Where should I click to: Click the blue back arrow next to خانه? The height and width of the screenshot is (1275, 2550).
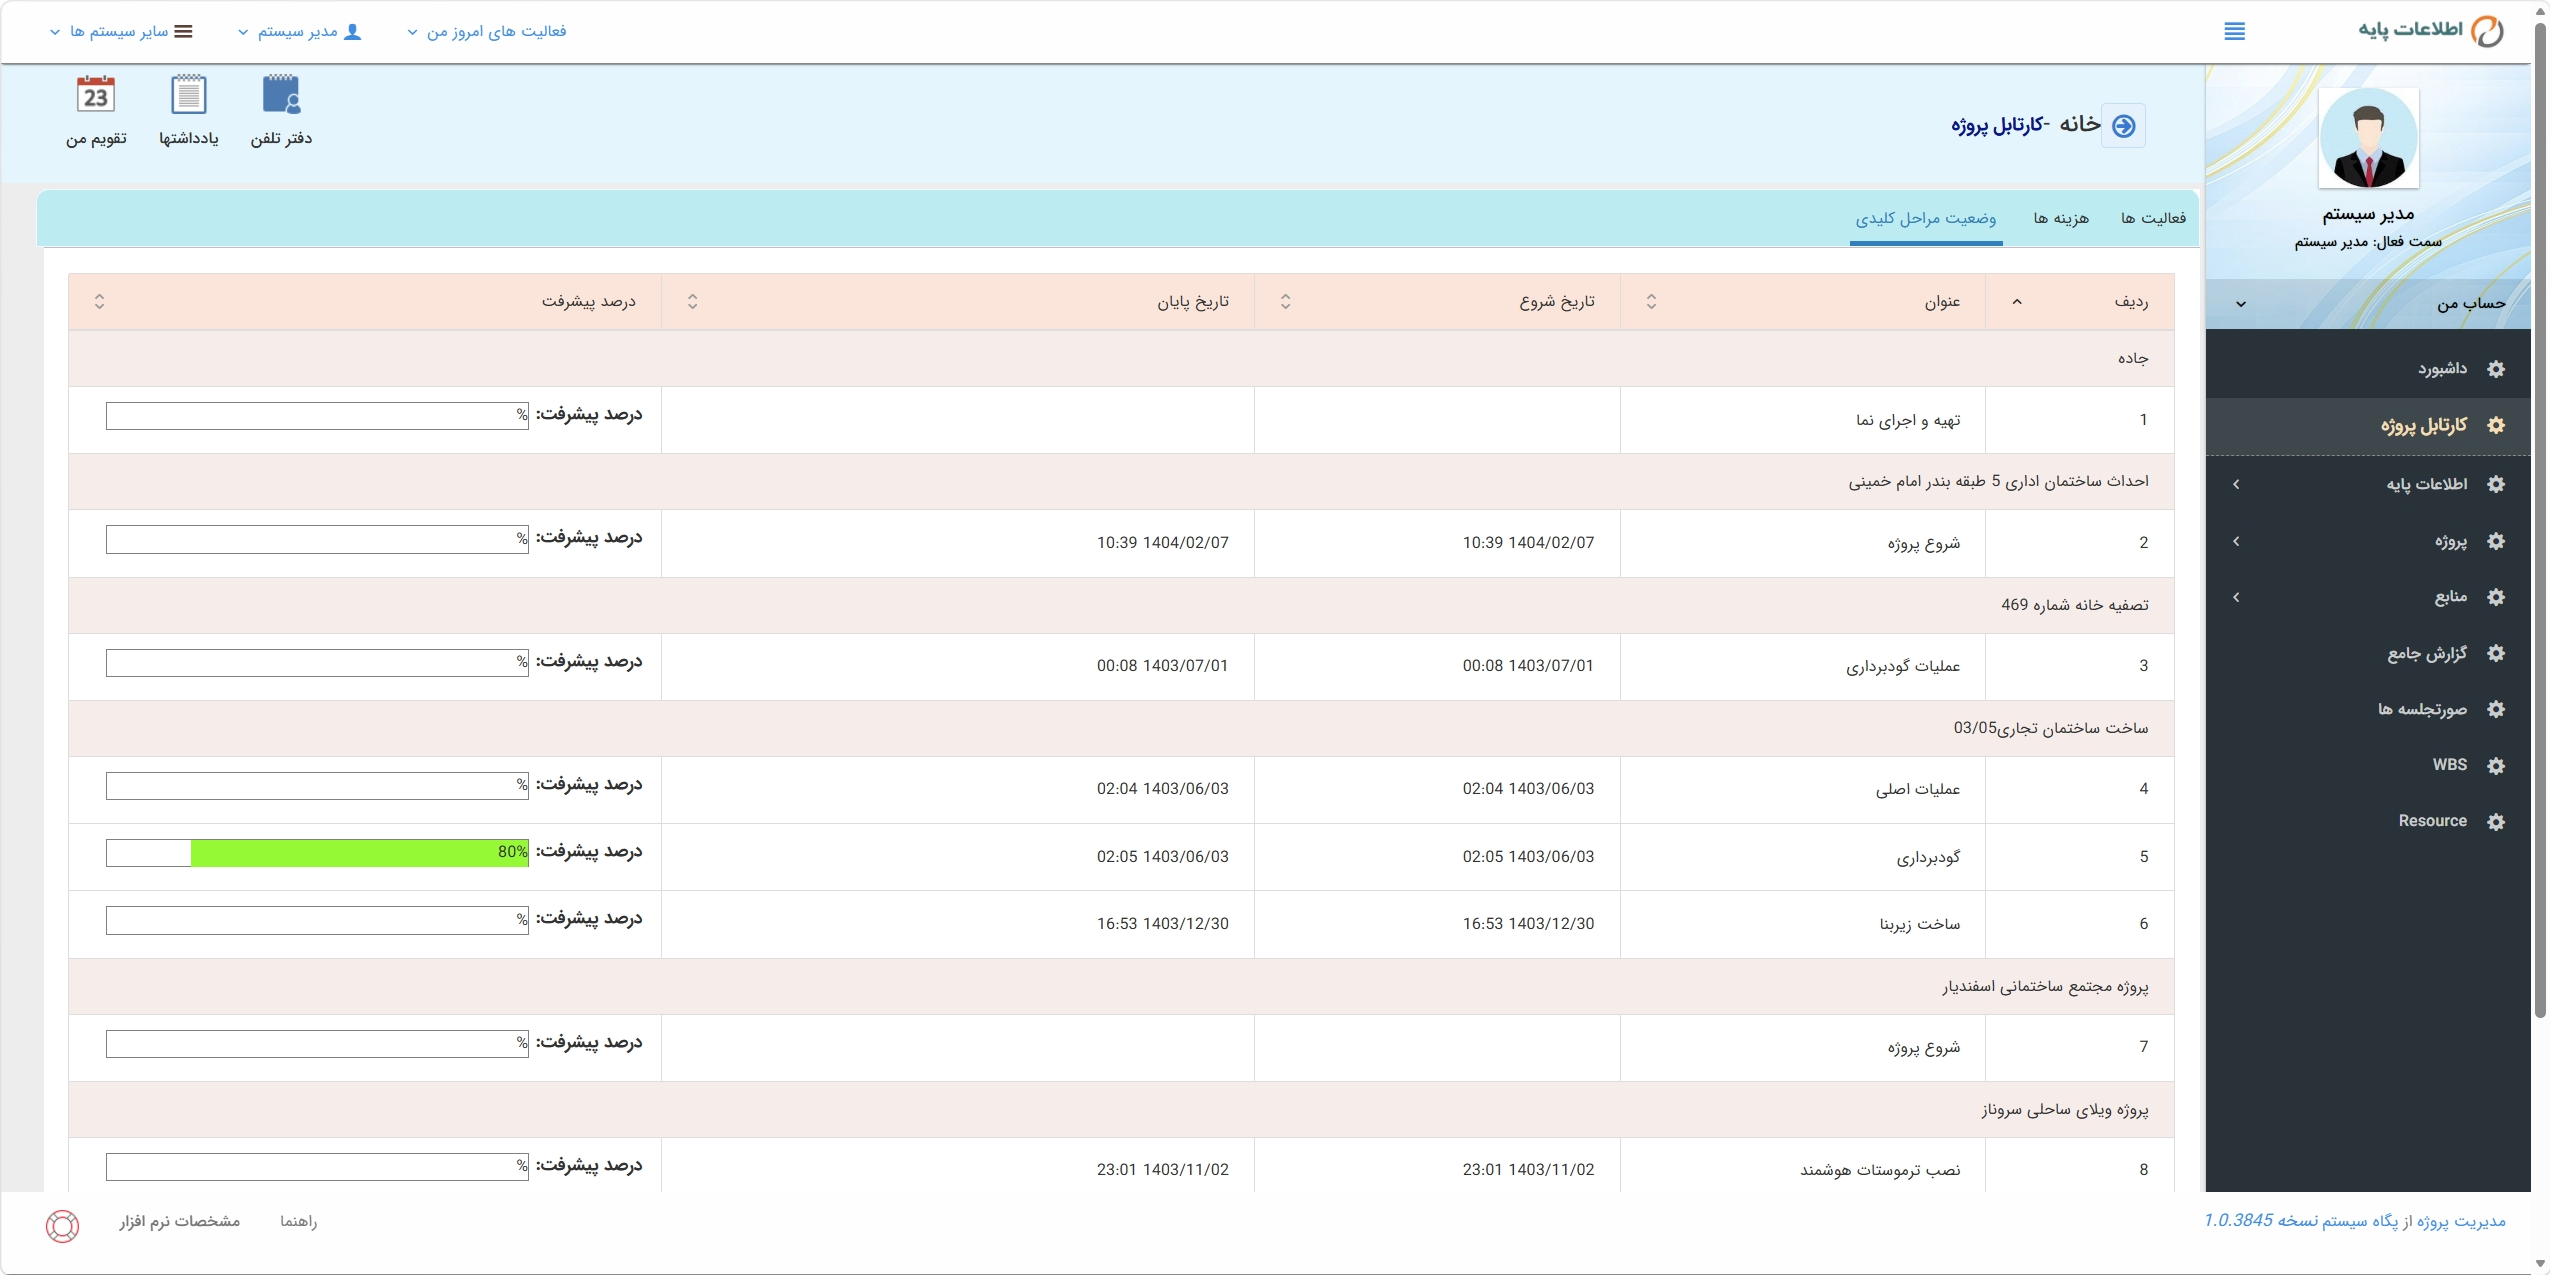(x=2123, y=126)
